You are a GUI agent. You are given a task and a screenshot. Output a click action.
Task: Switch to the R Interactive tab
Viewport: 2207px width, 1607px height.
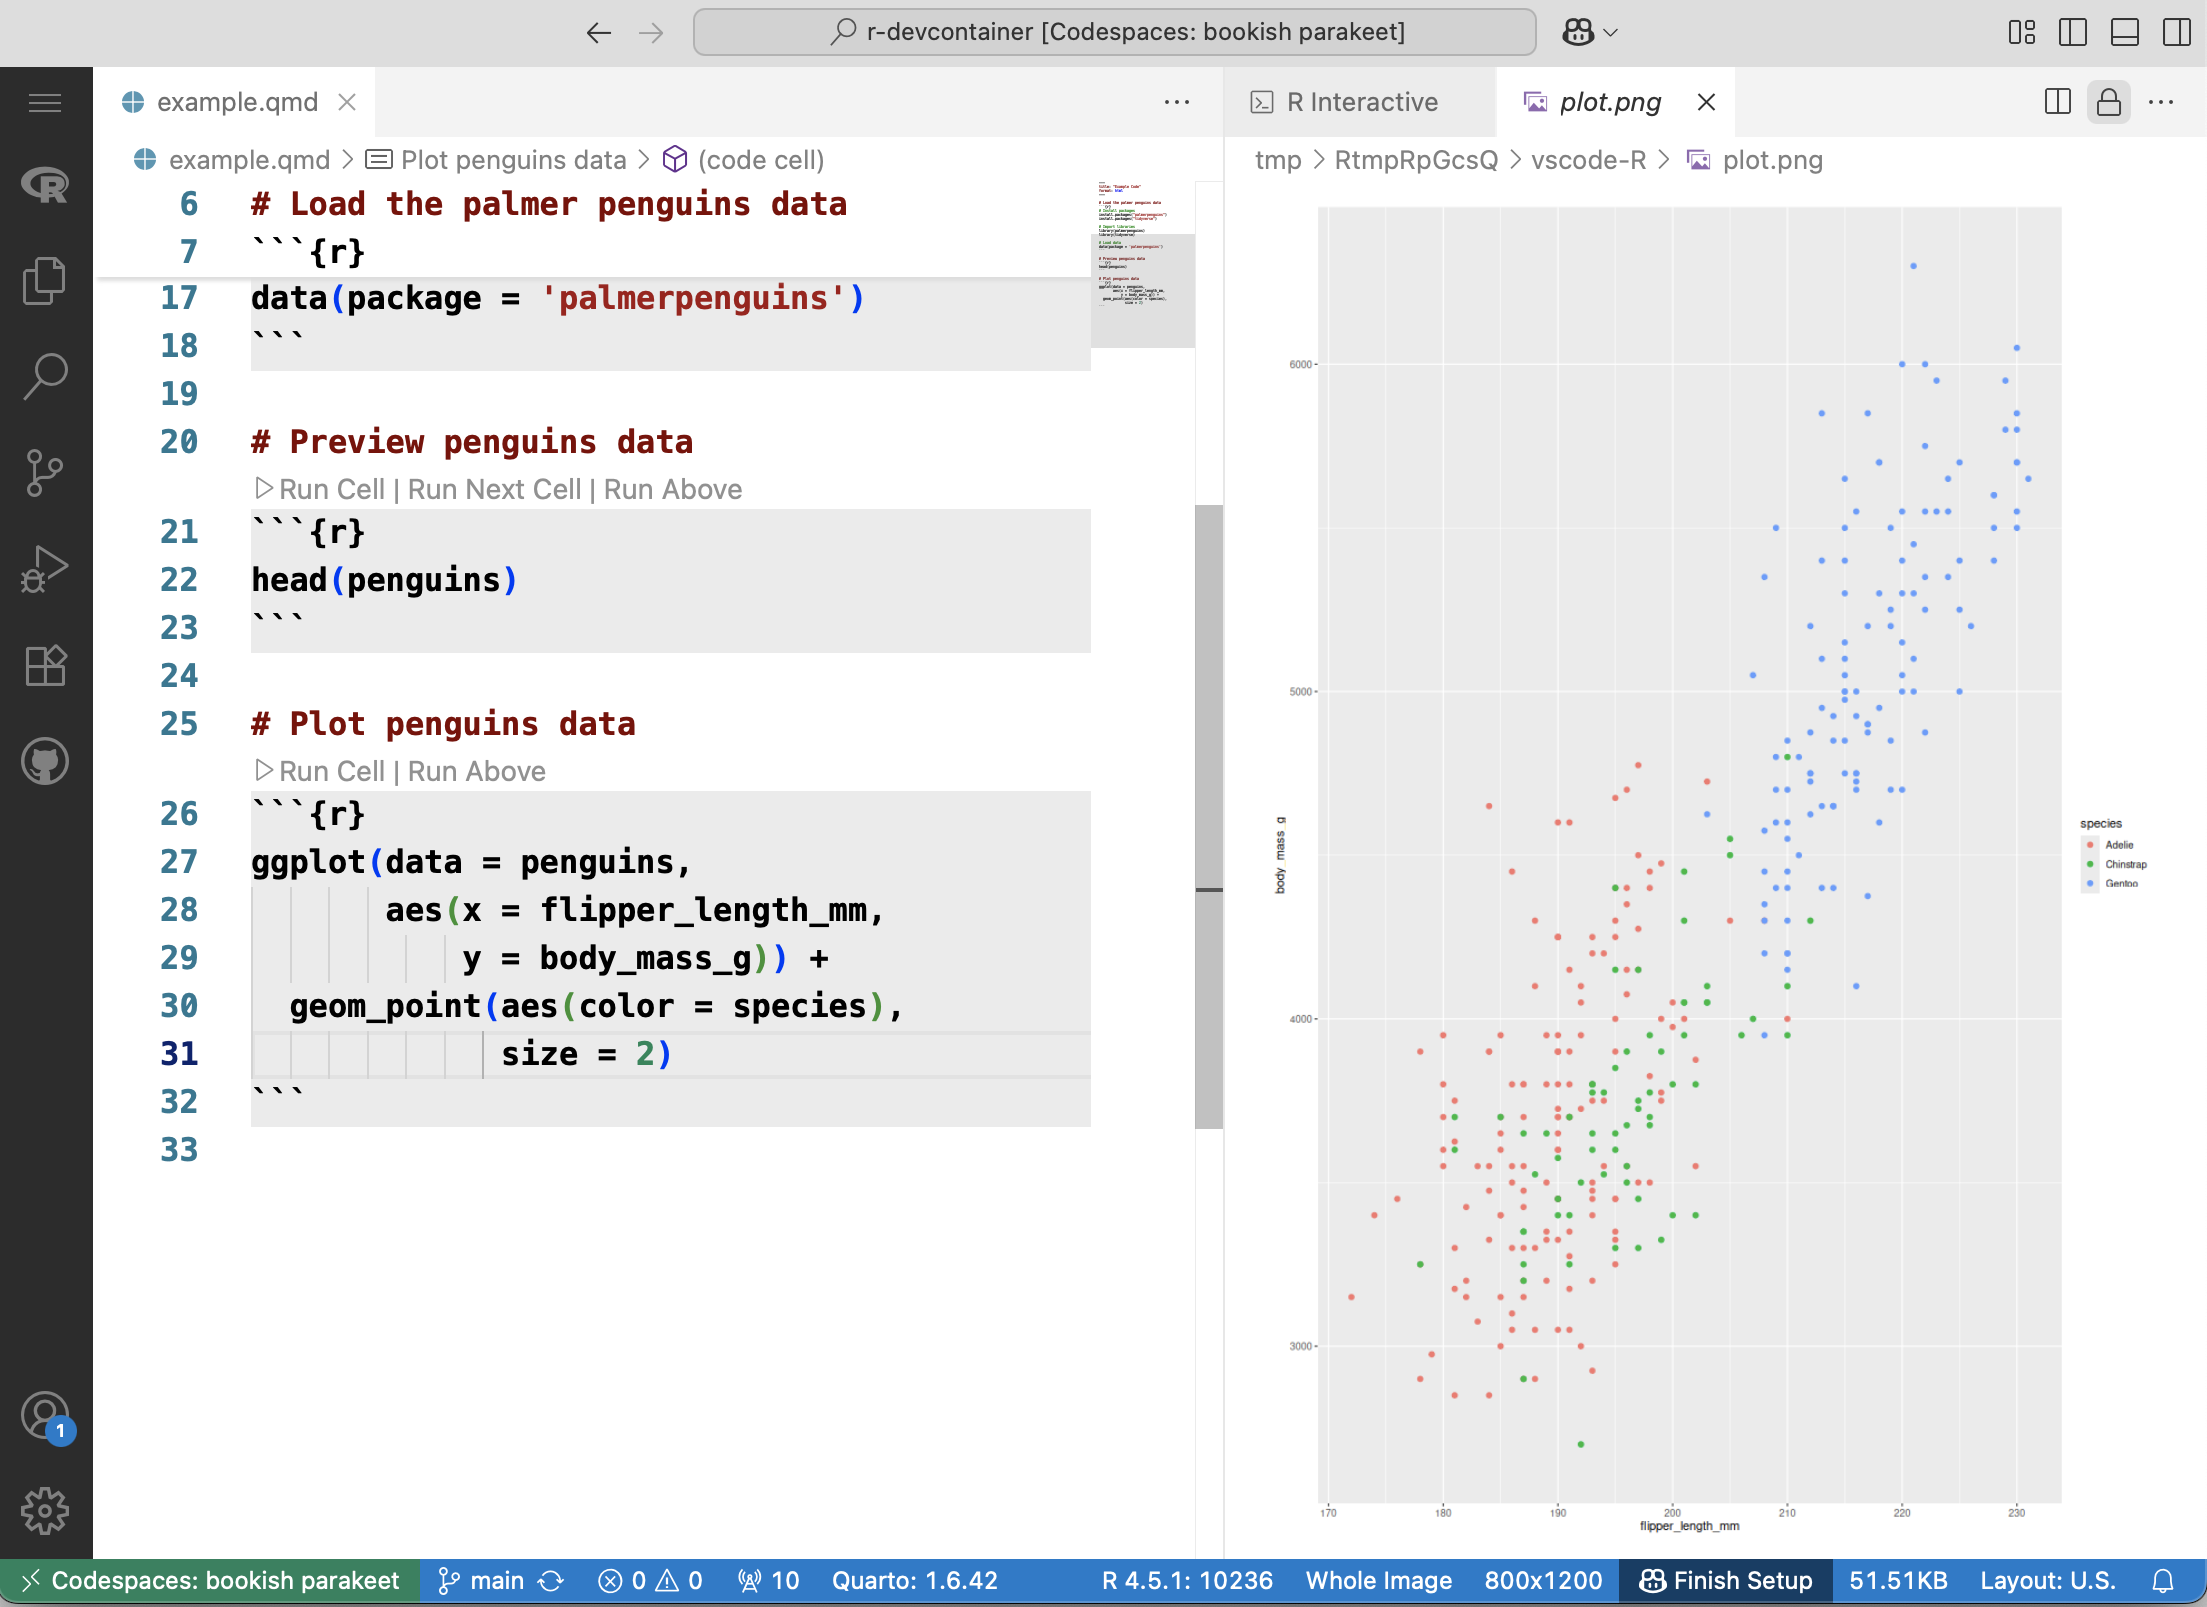pos(1362,102)
